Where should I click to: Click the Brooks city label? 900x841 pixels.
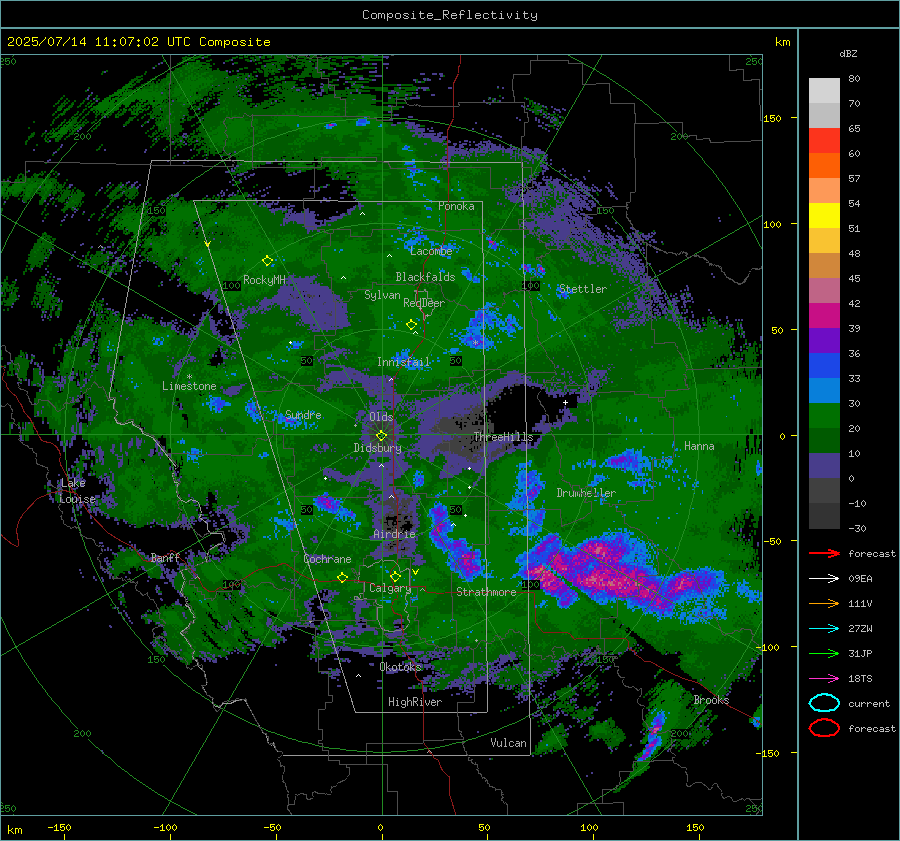(711, 700)
